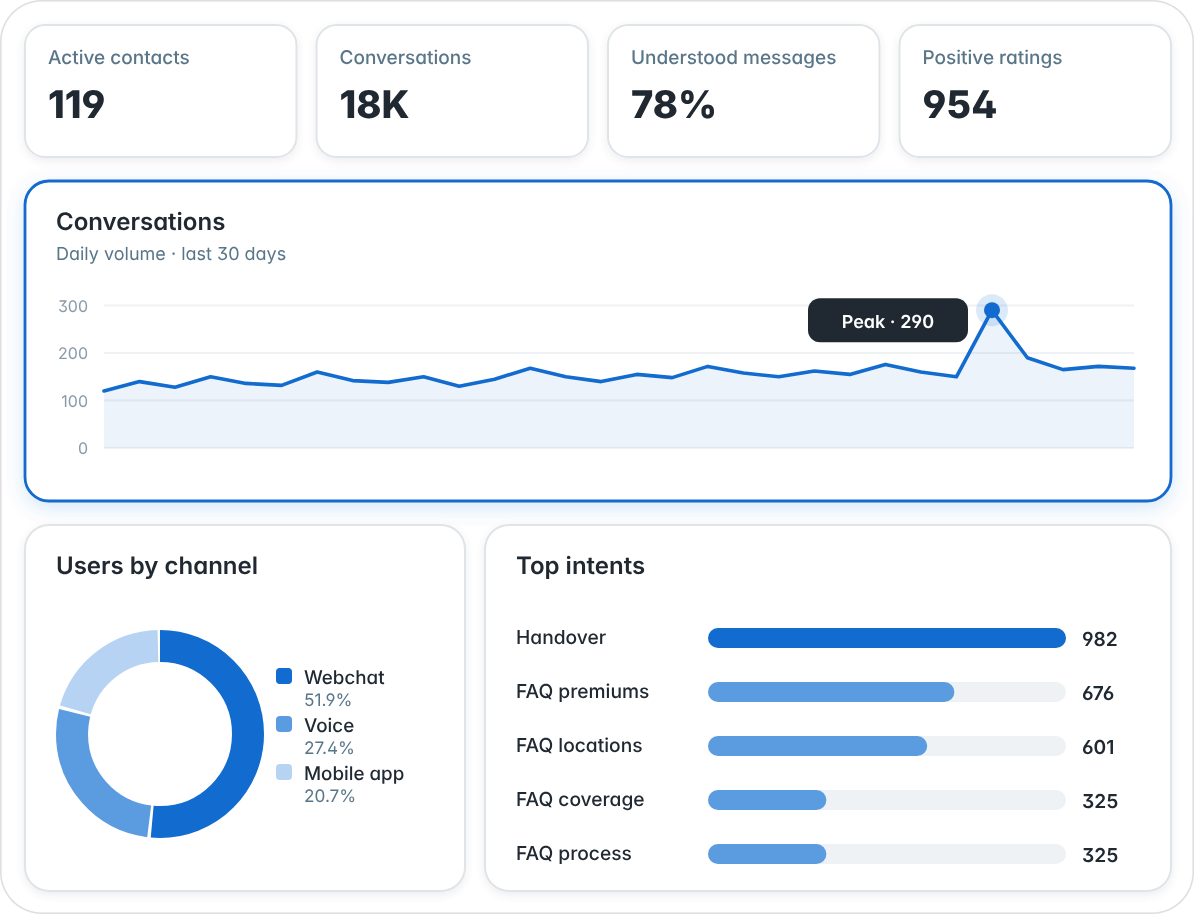Click the Positive ratings label
The image size is (1194, 914).
tap(992, 58)
